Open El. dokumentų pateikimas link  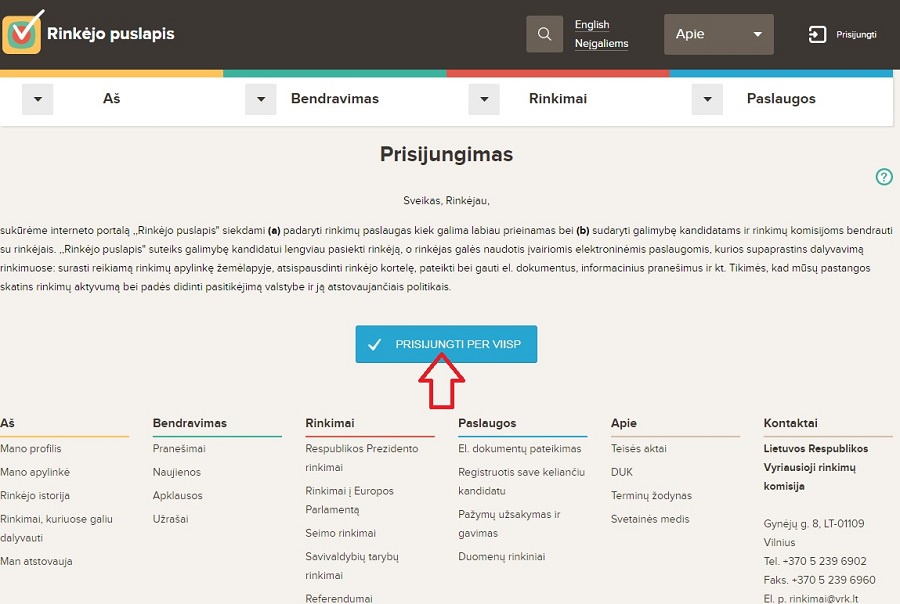[x=519, y=448]
